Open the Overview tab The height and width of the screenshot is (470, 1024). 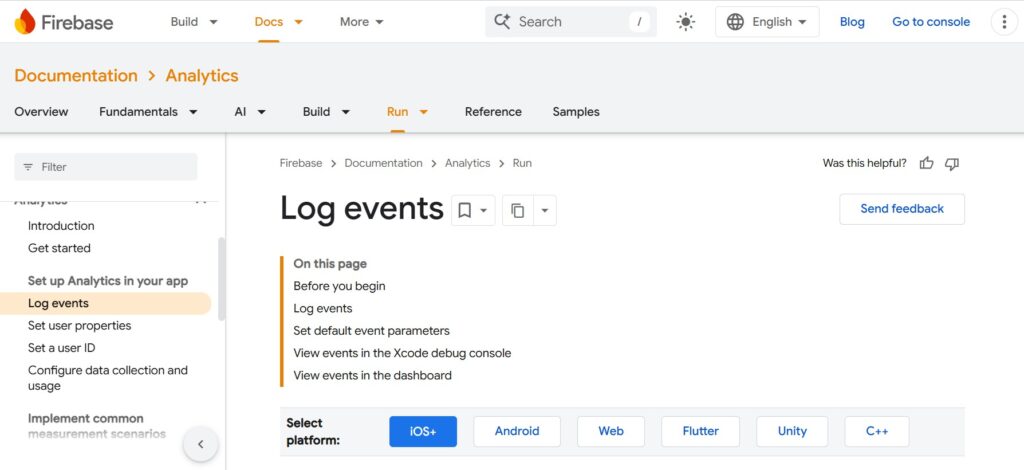click(x=41, y=112)
